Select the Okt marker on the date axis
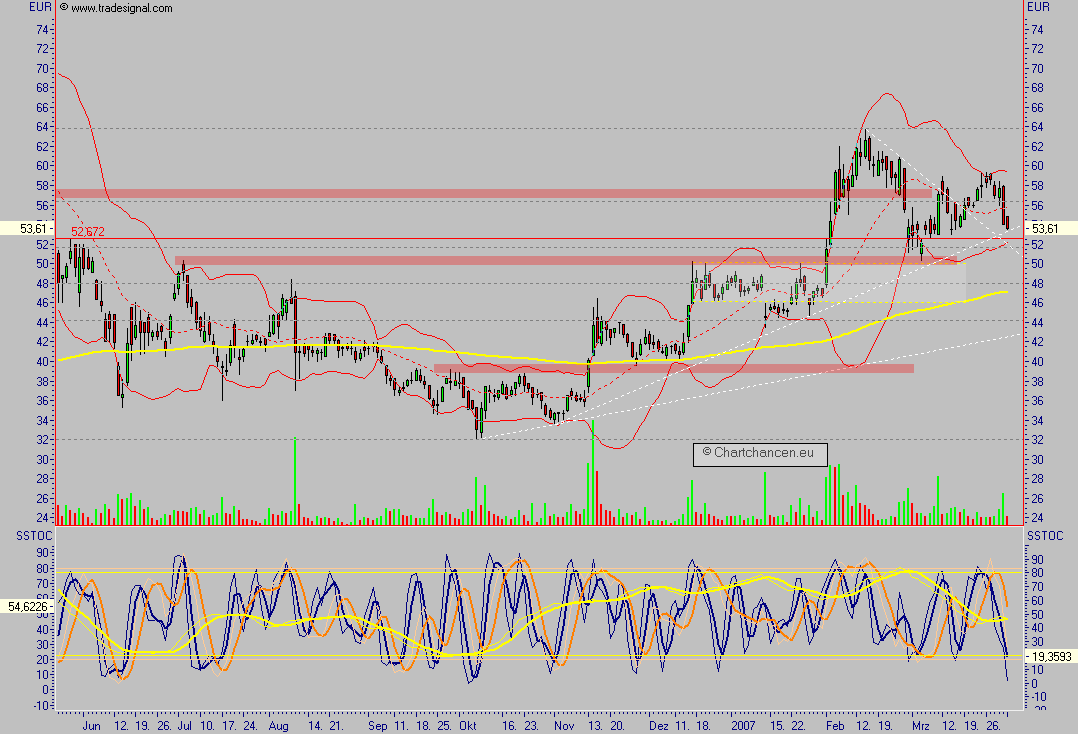Screen dimensions: 1078x734 click(469, 723)
